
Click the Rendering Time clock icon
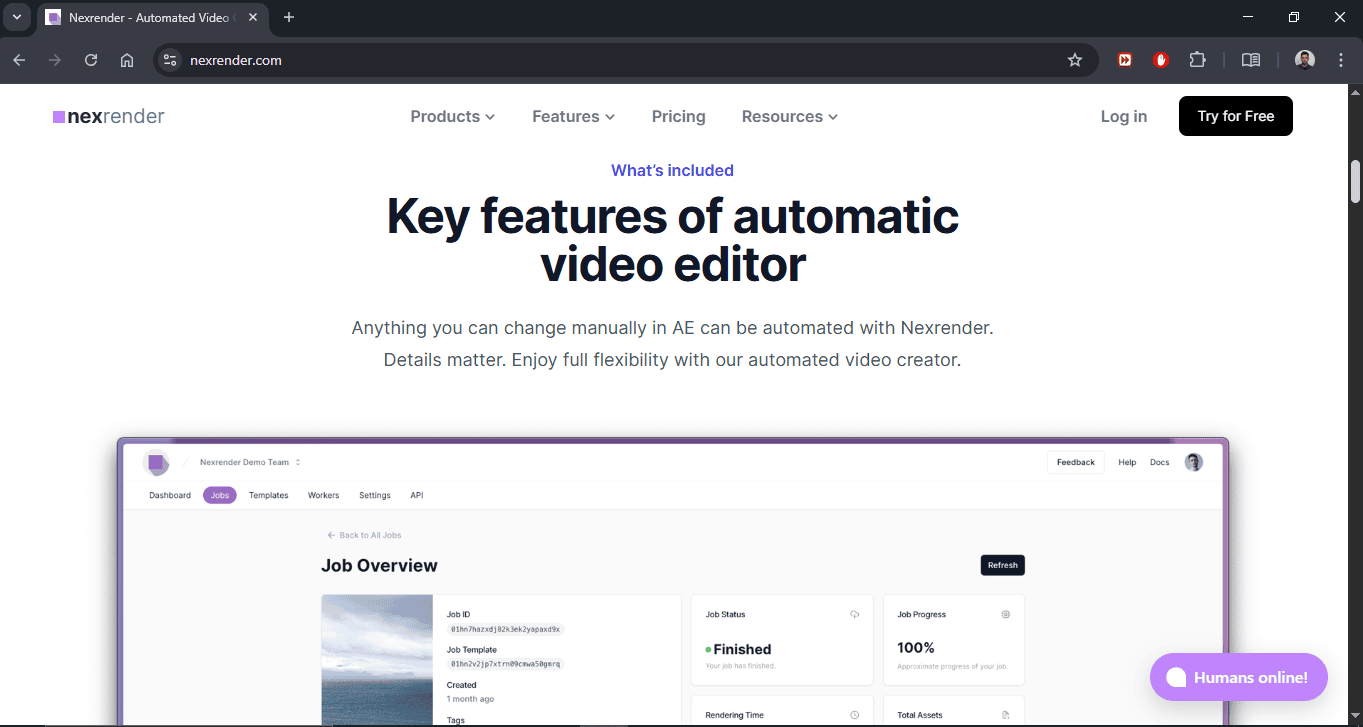[854, 715]
